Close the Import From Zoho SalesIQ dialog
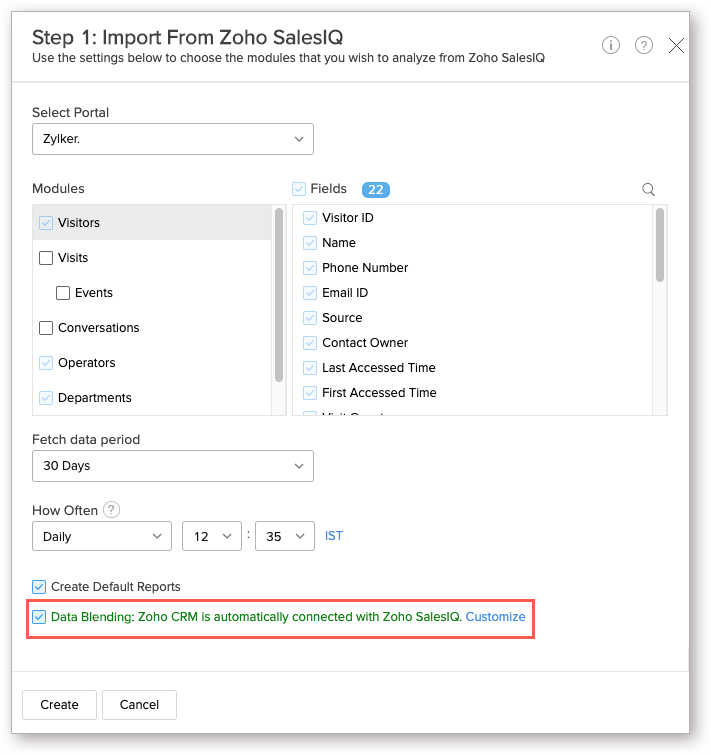711x755 pixels. (x=676, y=45)
